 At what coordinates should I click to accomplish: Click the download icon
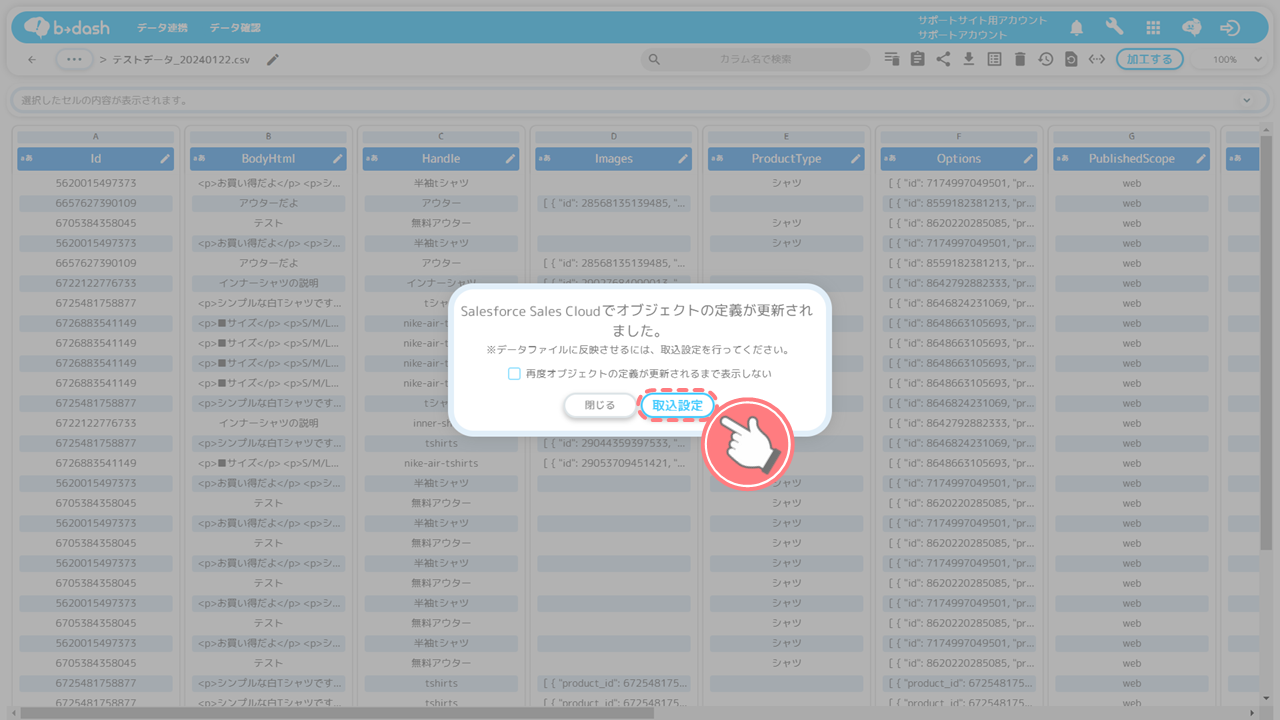pos(968,59)
